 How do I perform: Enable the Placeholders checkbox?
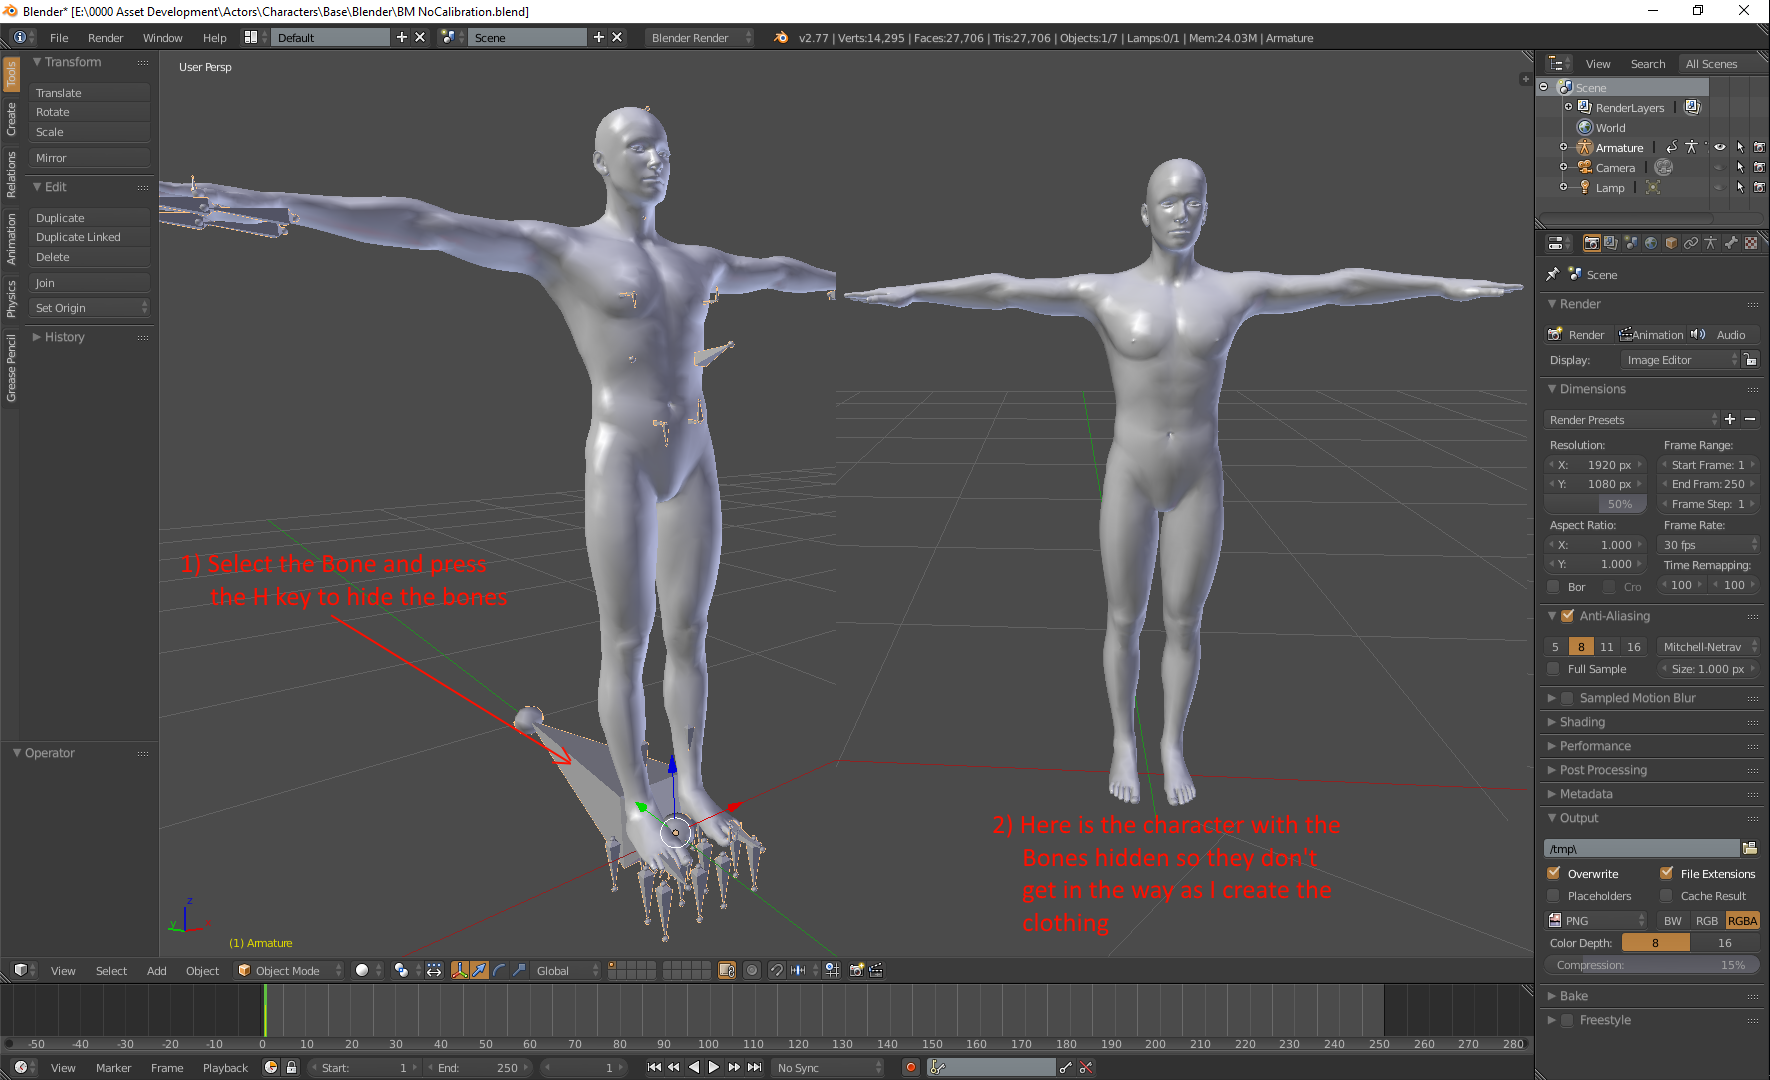click(x=1553, y=896)
